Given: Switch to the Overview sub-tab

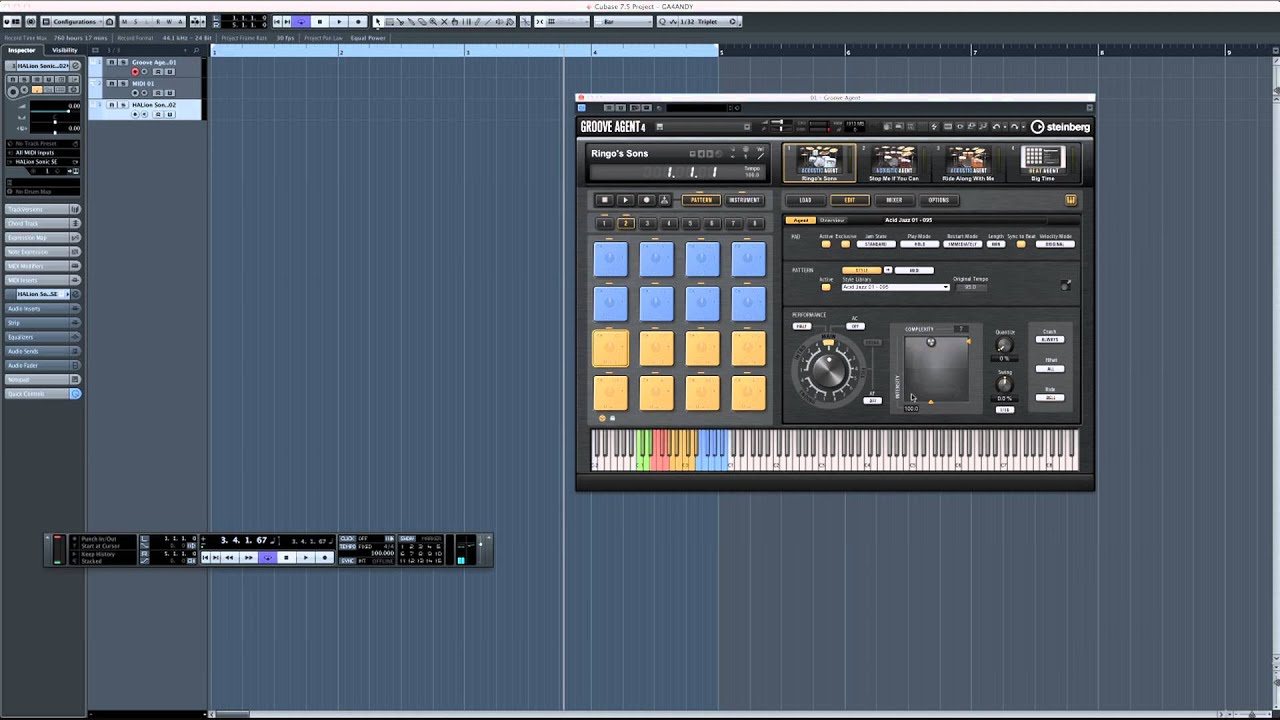Looking at the screenshot, I should pos(831,220).
